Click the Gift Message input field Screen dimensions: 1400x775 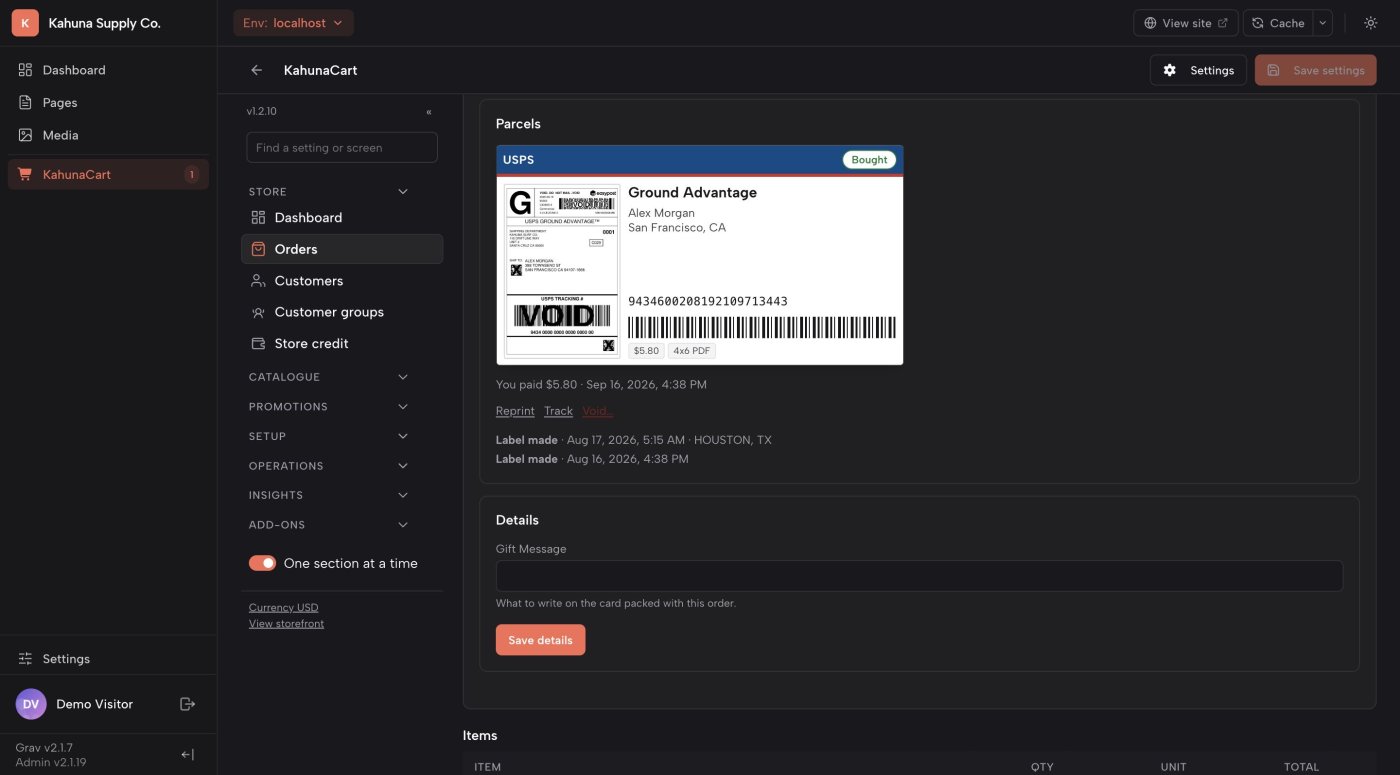pos(919,576)
